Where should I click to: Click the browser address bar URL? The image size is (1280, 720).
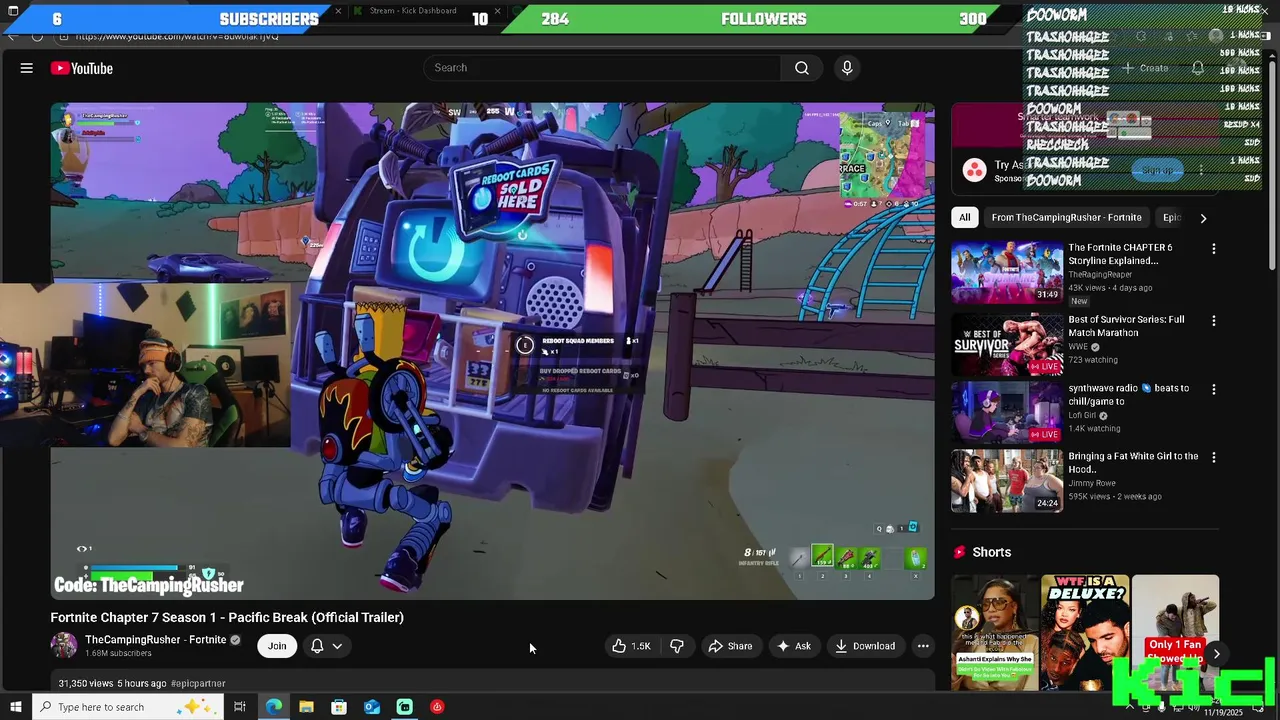point(177,36)
